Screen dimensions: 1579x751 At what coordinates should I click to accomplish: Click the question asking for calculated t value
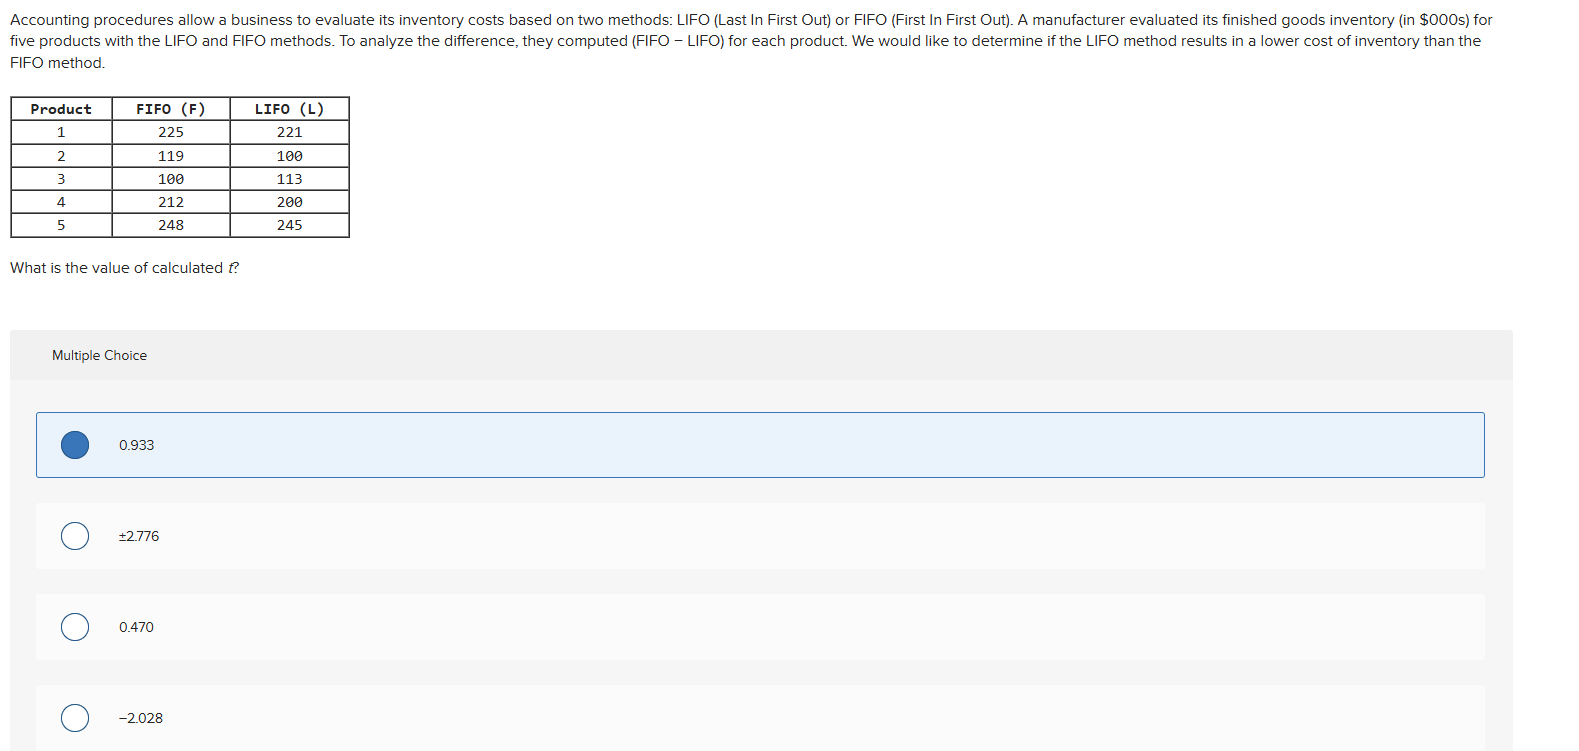coord(124,267)
